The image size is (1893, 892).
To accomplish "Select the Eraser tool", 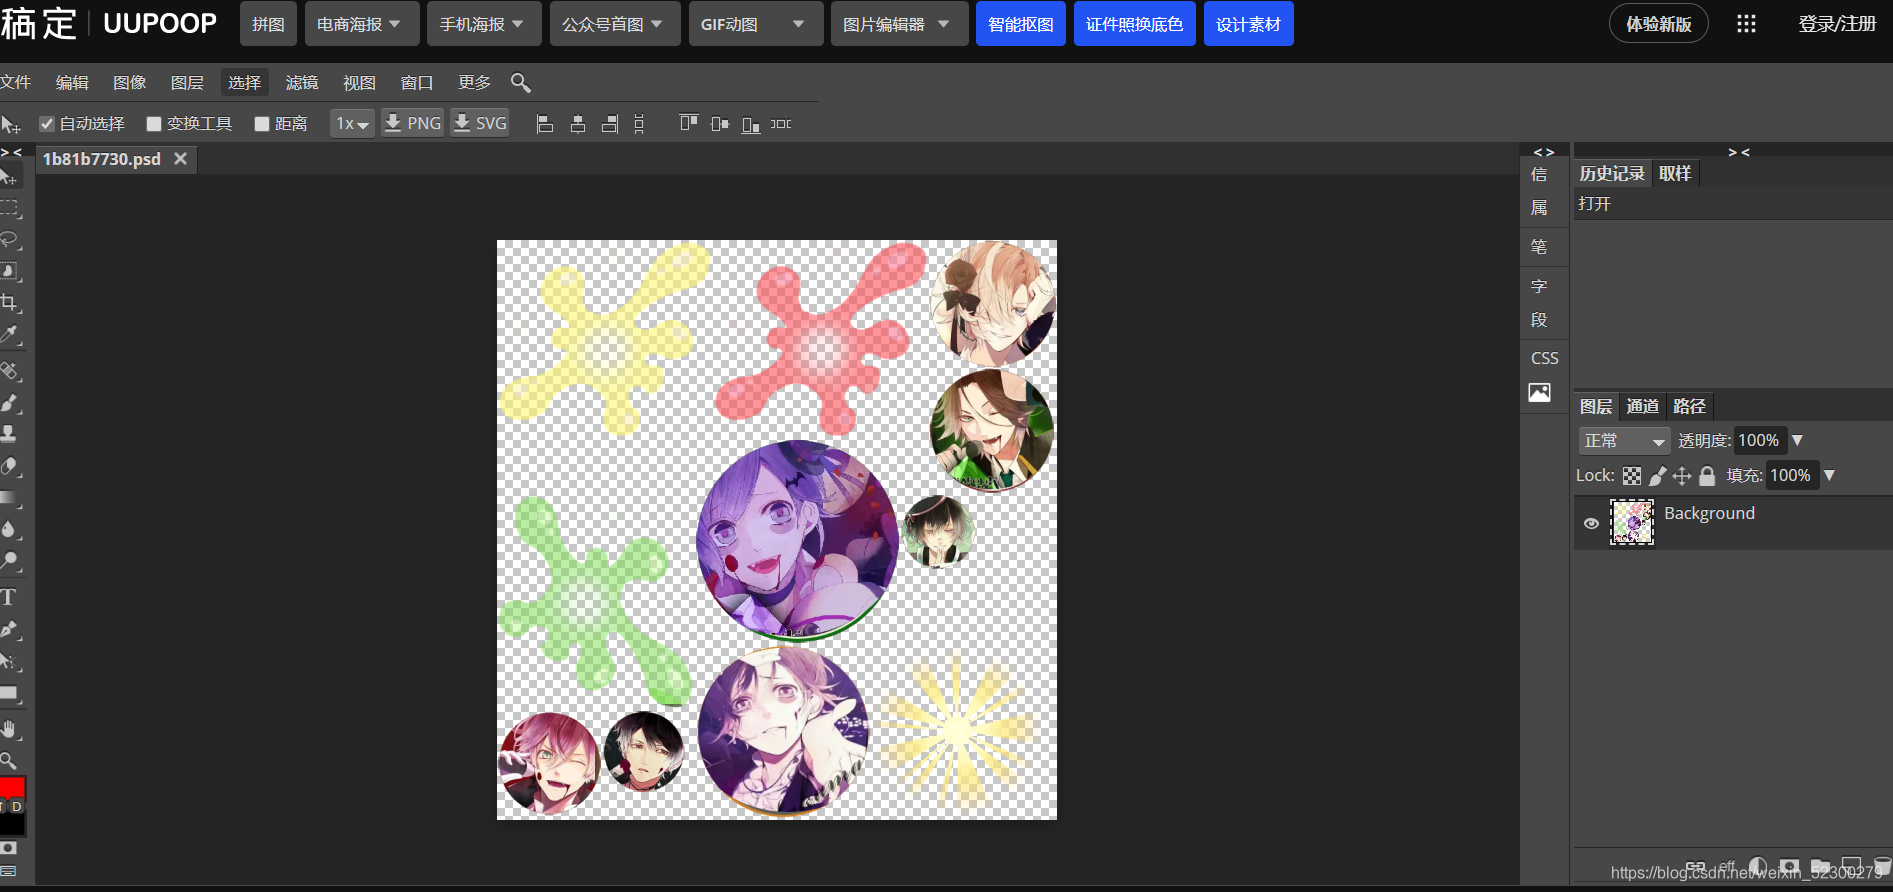I will (x=9, y=466).
